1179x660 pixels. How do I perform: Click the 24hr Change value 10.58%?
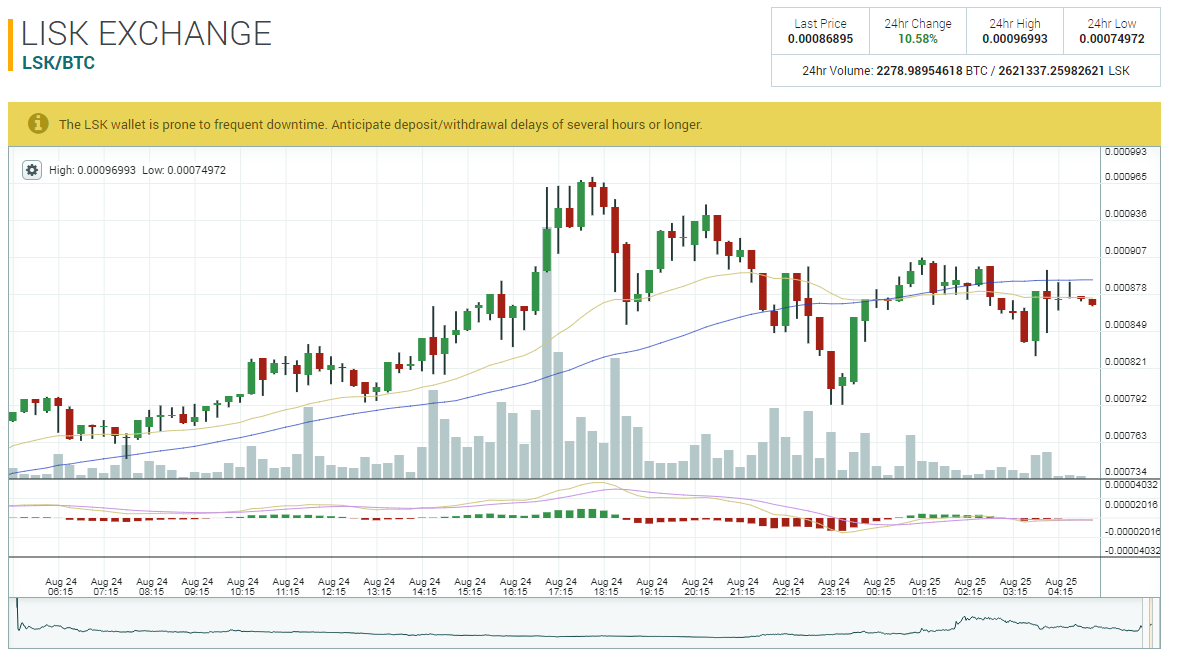coord(917,39)
